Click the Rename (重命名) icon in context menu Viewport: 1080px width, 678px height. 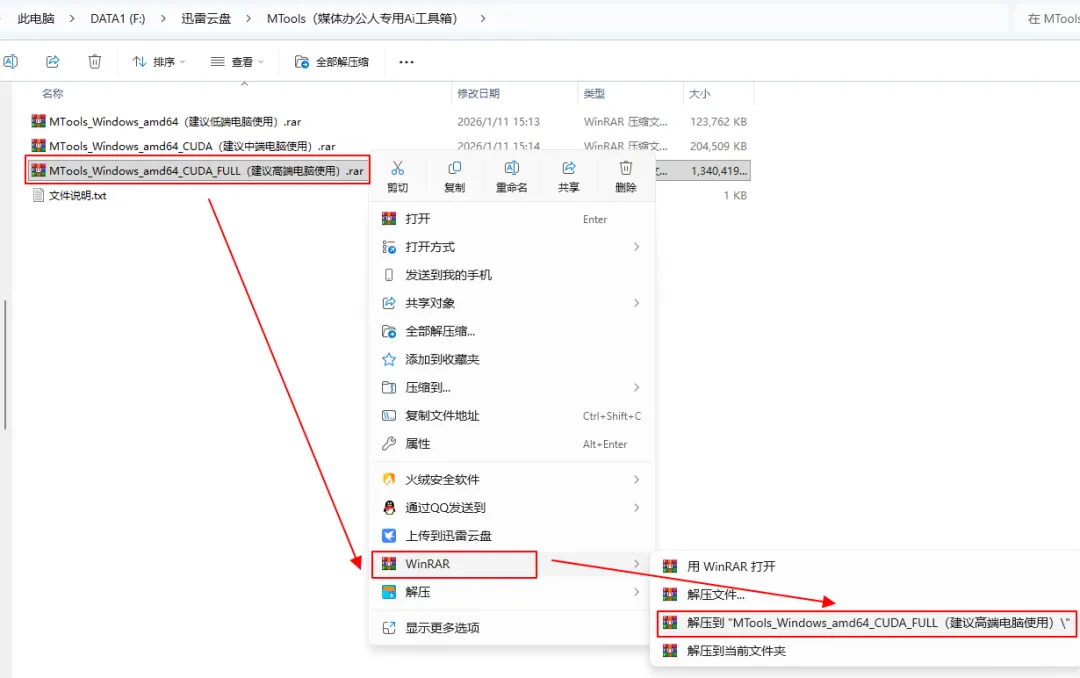512,168
